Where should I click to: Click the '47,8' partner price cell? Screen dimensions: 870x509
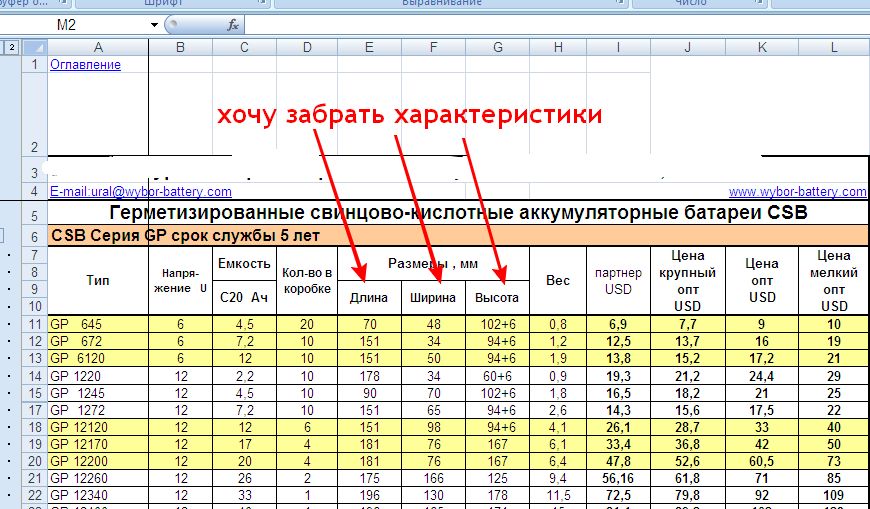pos(618,461)
